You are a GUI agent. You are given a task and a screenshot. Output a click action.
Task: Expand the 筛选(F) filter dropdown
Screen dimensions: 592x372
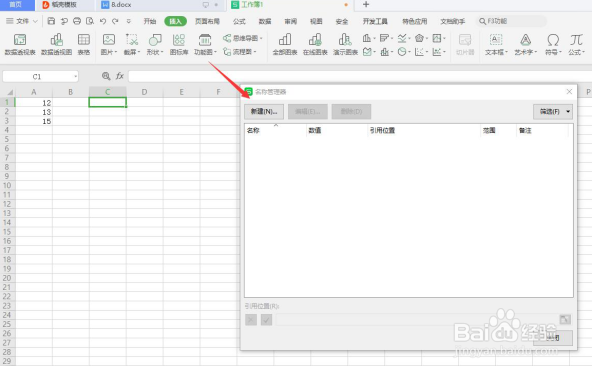(568, 111)
